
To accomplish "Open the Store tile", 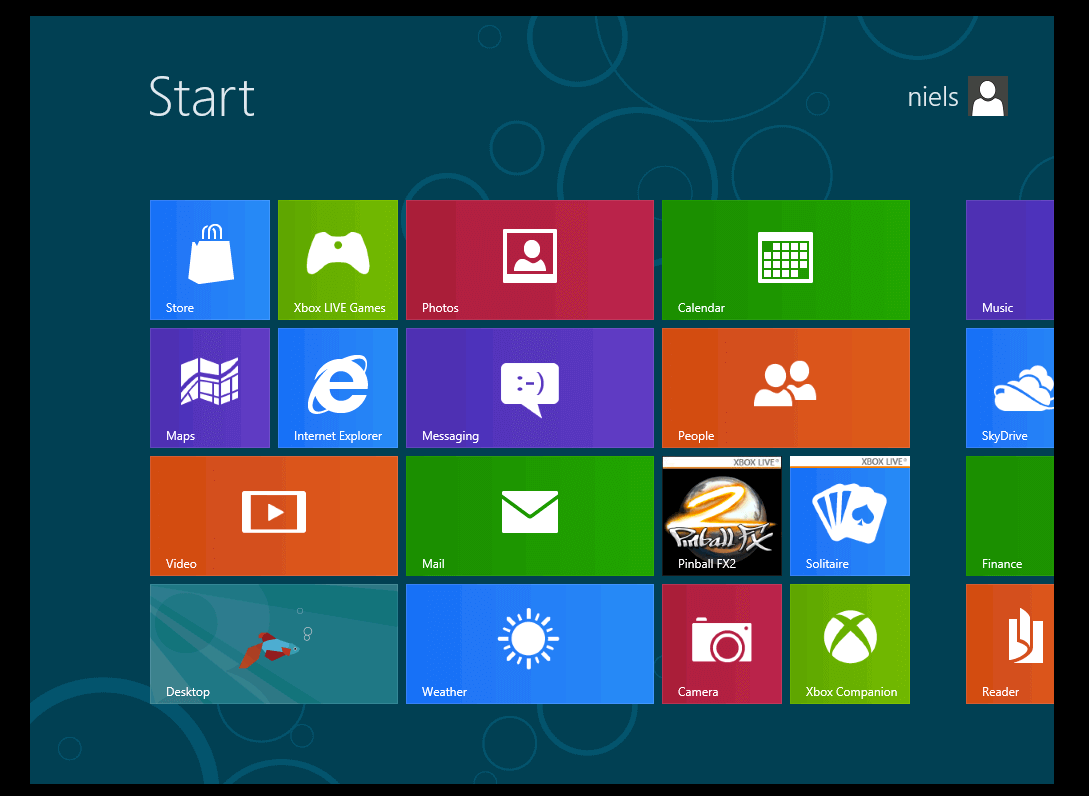I will (210, 260).
